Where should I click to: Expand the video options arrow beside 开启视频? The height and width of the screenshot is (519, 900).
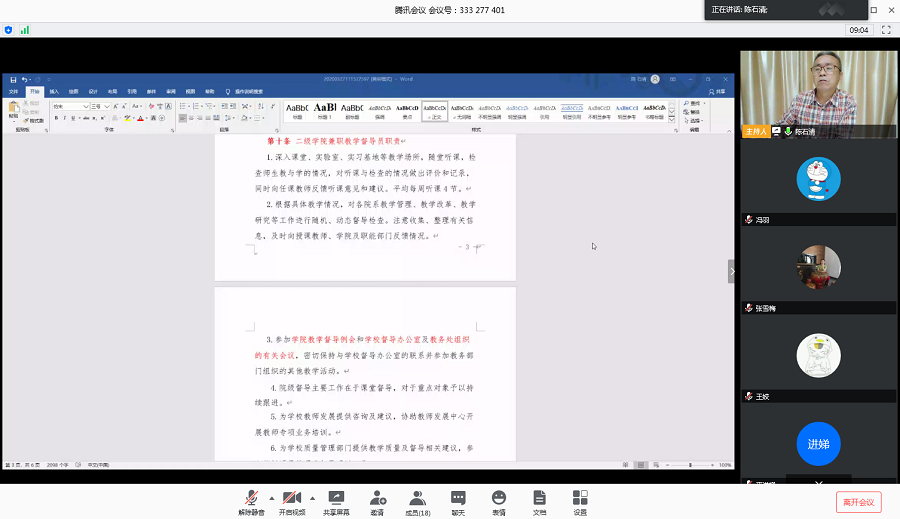pyautogui.click(x=312, y=497)
